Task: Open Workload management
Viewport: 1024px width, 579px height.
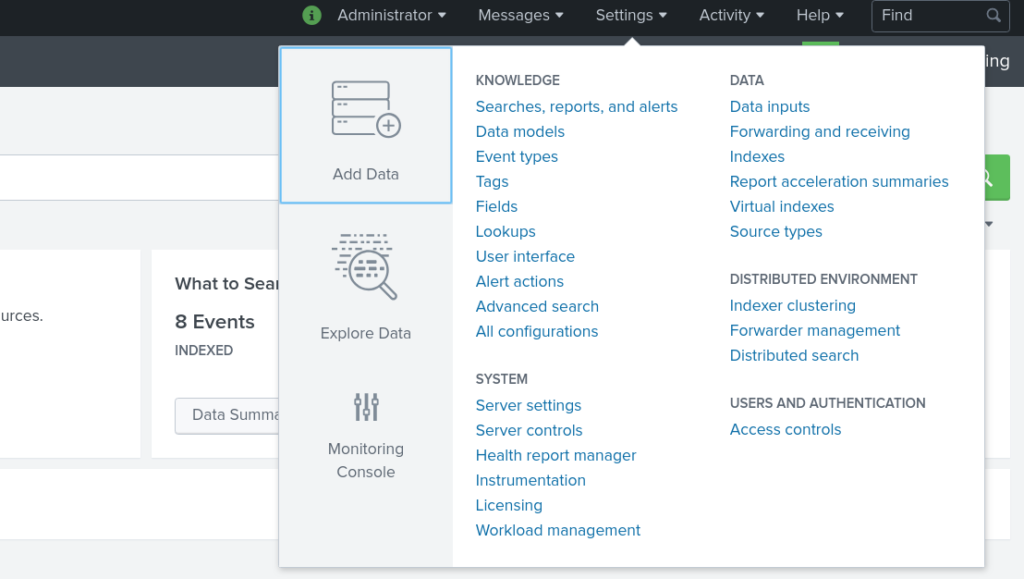Action: (558, 530)
